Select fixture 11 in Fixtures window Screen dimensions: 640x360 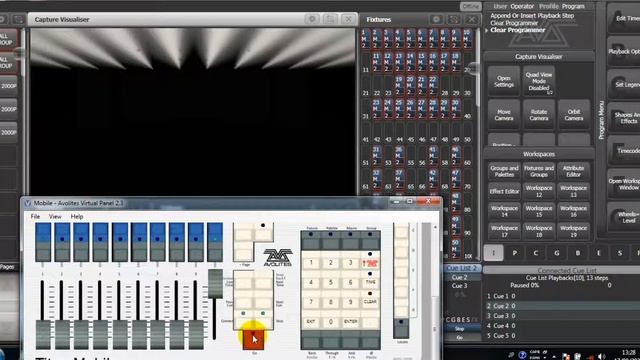pos(377,62)
